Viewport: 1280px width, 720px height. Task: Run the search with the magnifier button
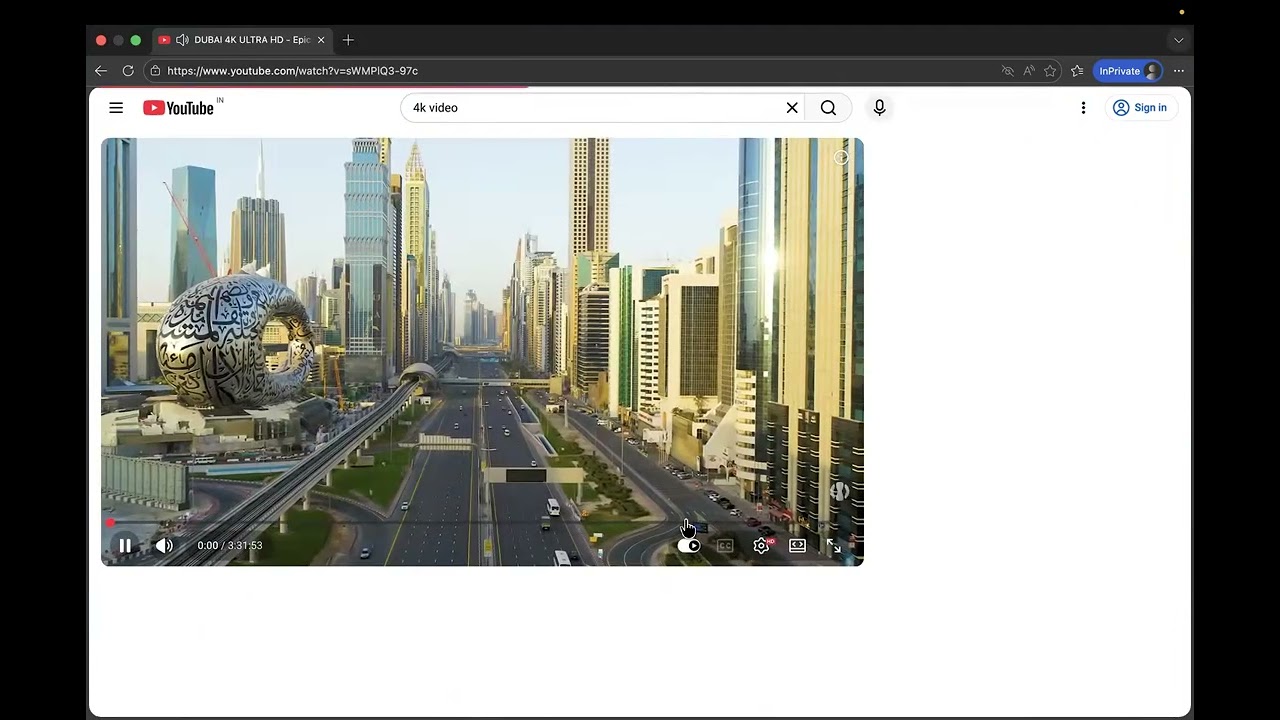(828, 107)
